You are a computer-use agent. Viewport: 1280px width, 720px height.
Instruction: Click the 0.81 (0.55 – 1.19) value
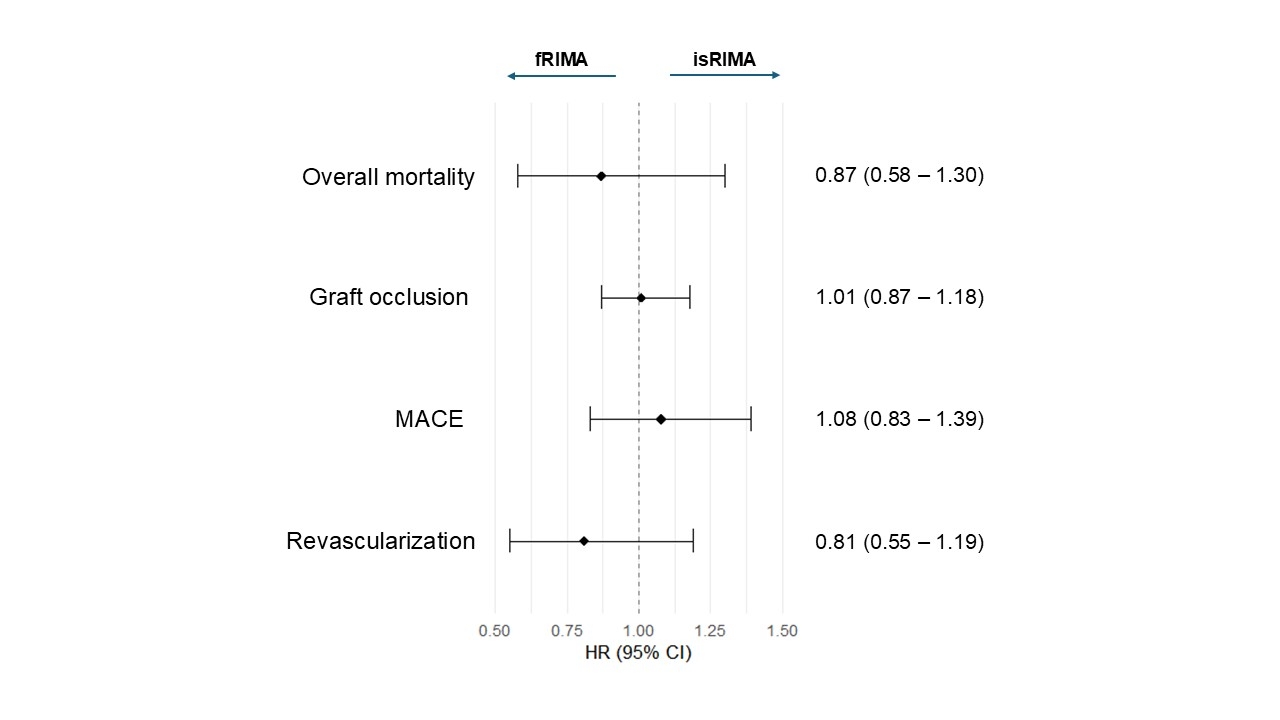(x=899, y=542)
